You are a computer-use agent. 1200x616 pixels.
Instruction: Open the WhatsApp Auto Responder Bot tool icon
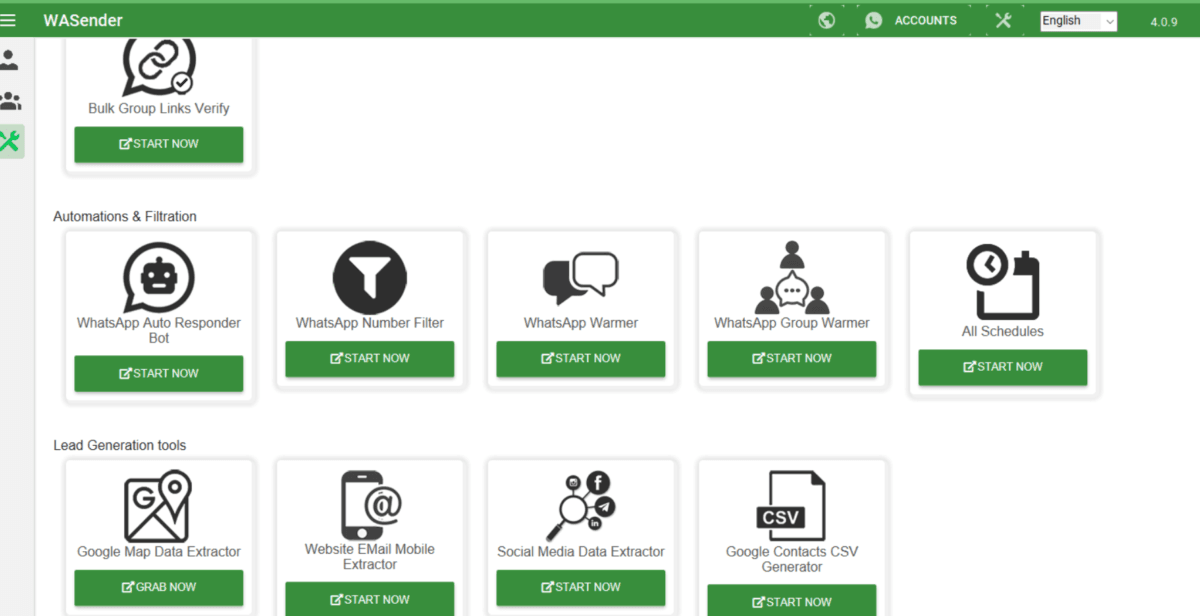tap(158, 275)
